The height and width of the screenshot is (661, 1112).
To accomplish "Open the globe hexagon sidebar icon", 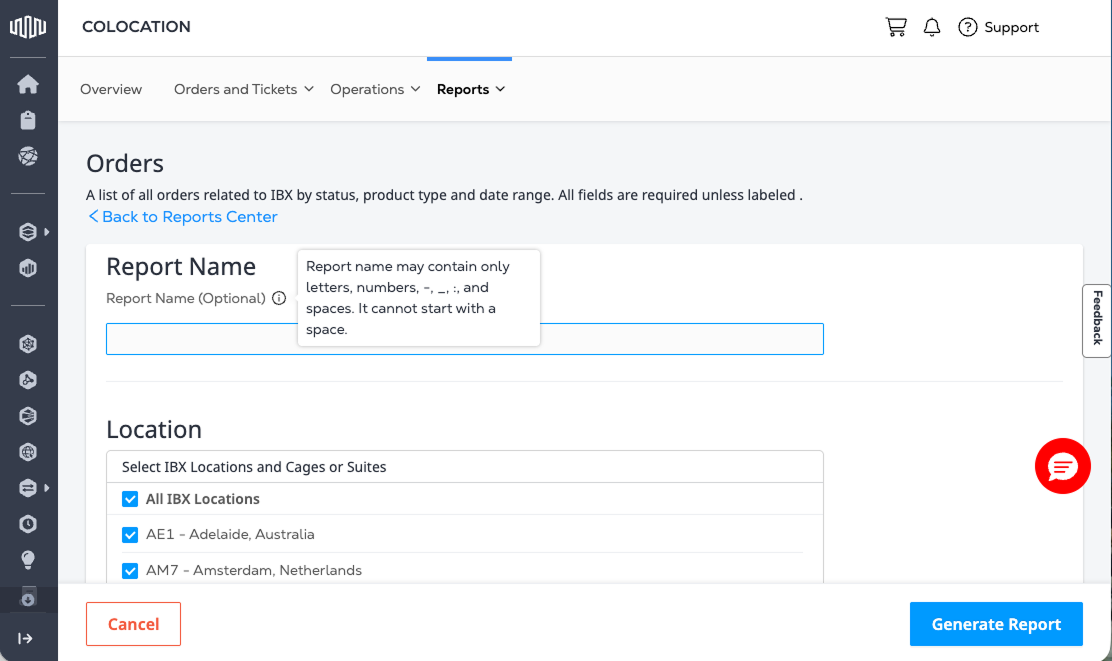I will (28, 452).
